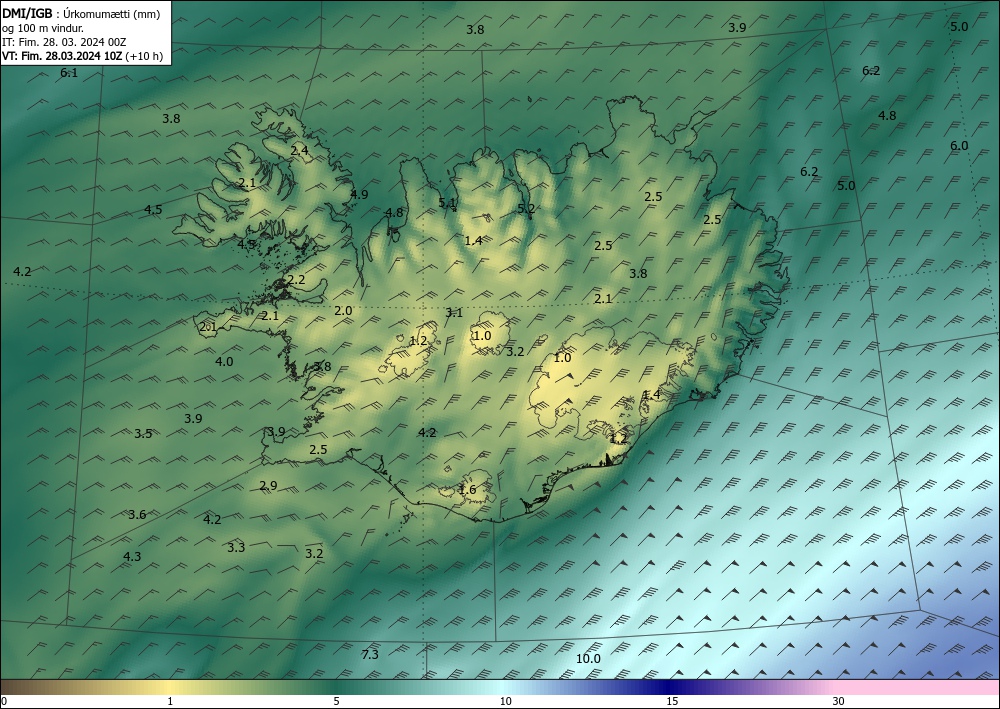
Task: Click the title line 'DMI/IGB : Úrkomumætti (mm)'
Action: pos(81,14)
